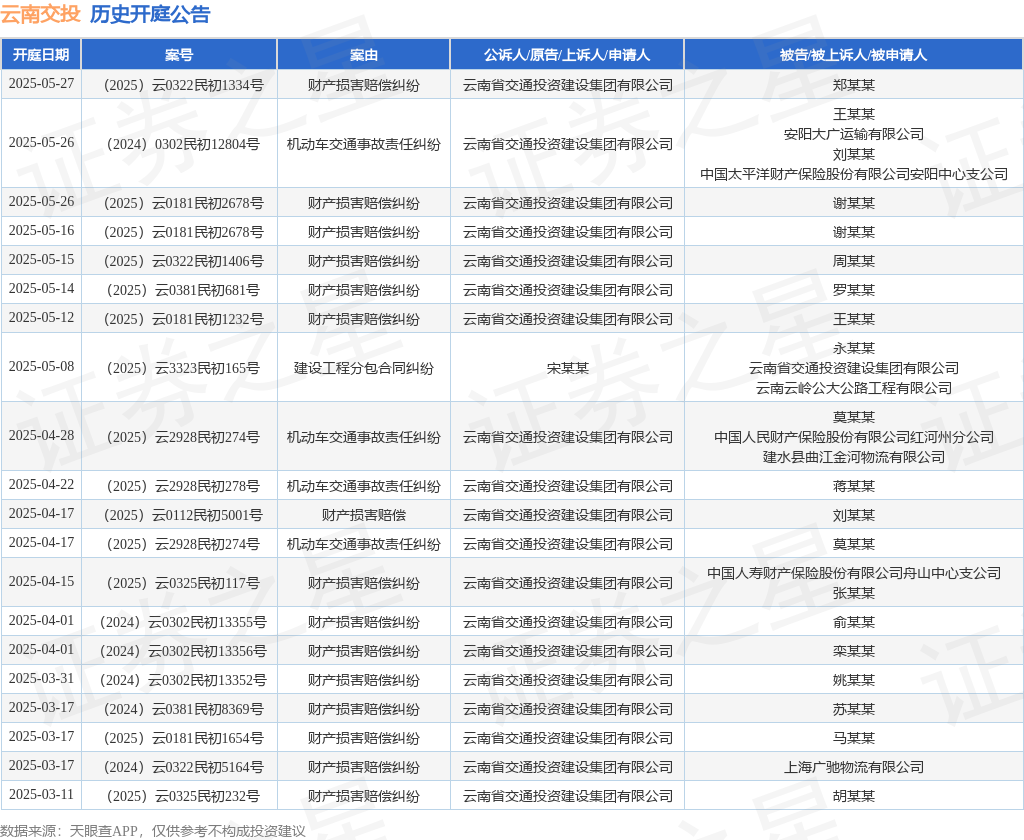1024x840 pixels.
Task: Select the 建设工程分包合同纠纷 case cause
Action: (363, 368)
